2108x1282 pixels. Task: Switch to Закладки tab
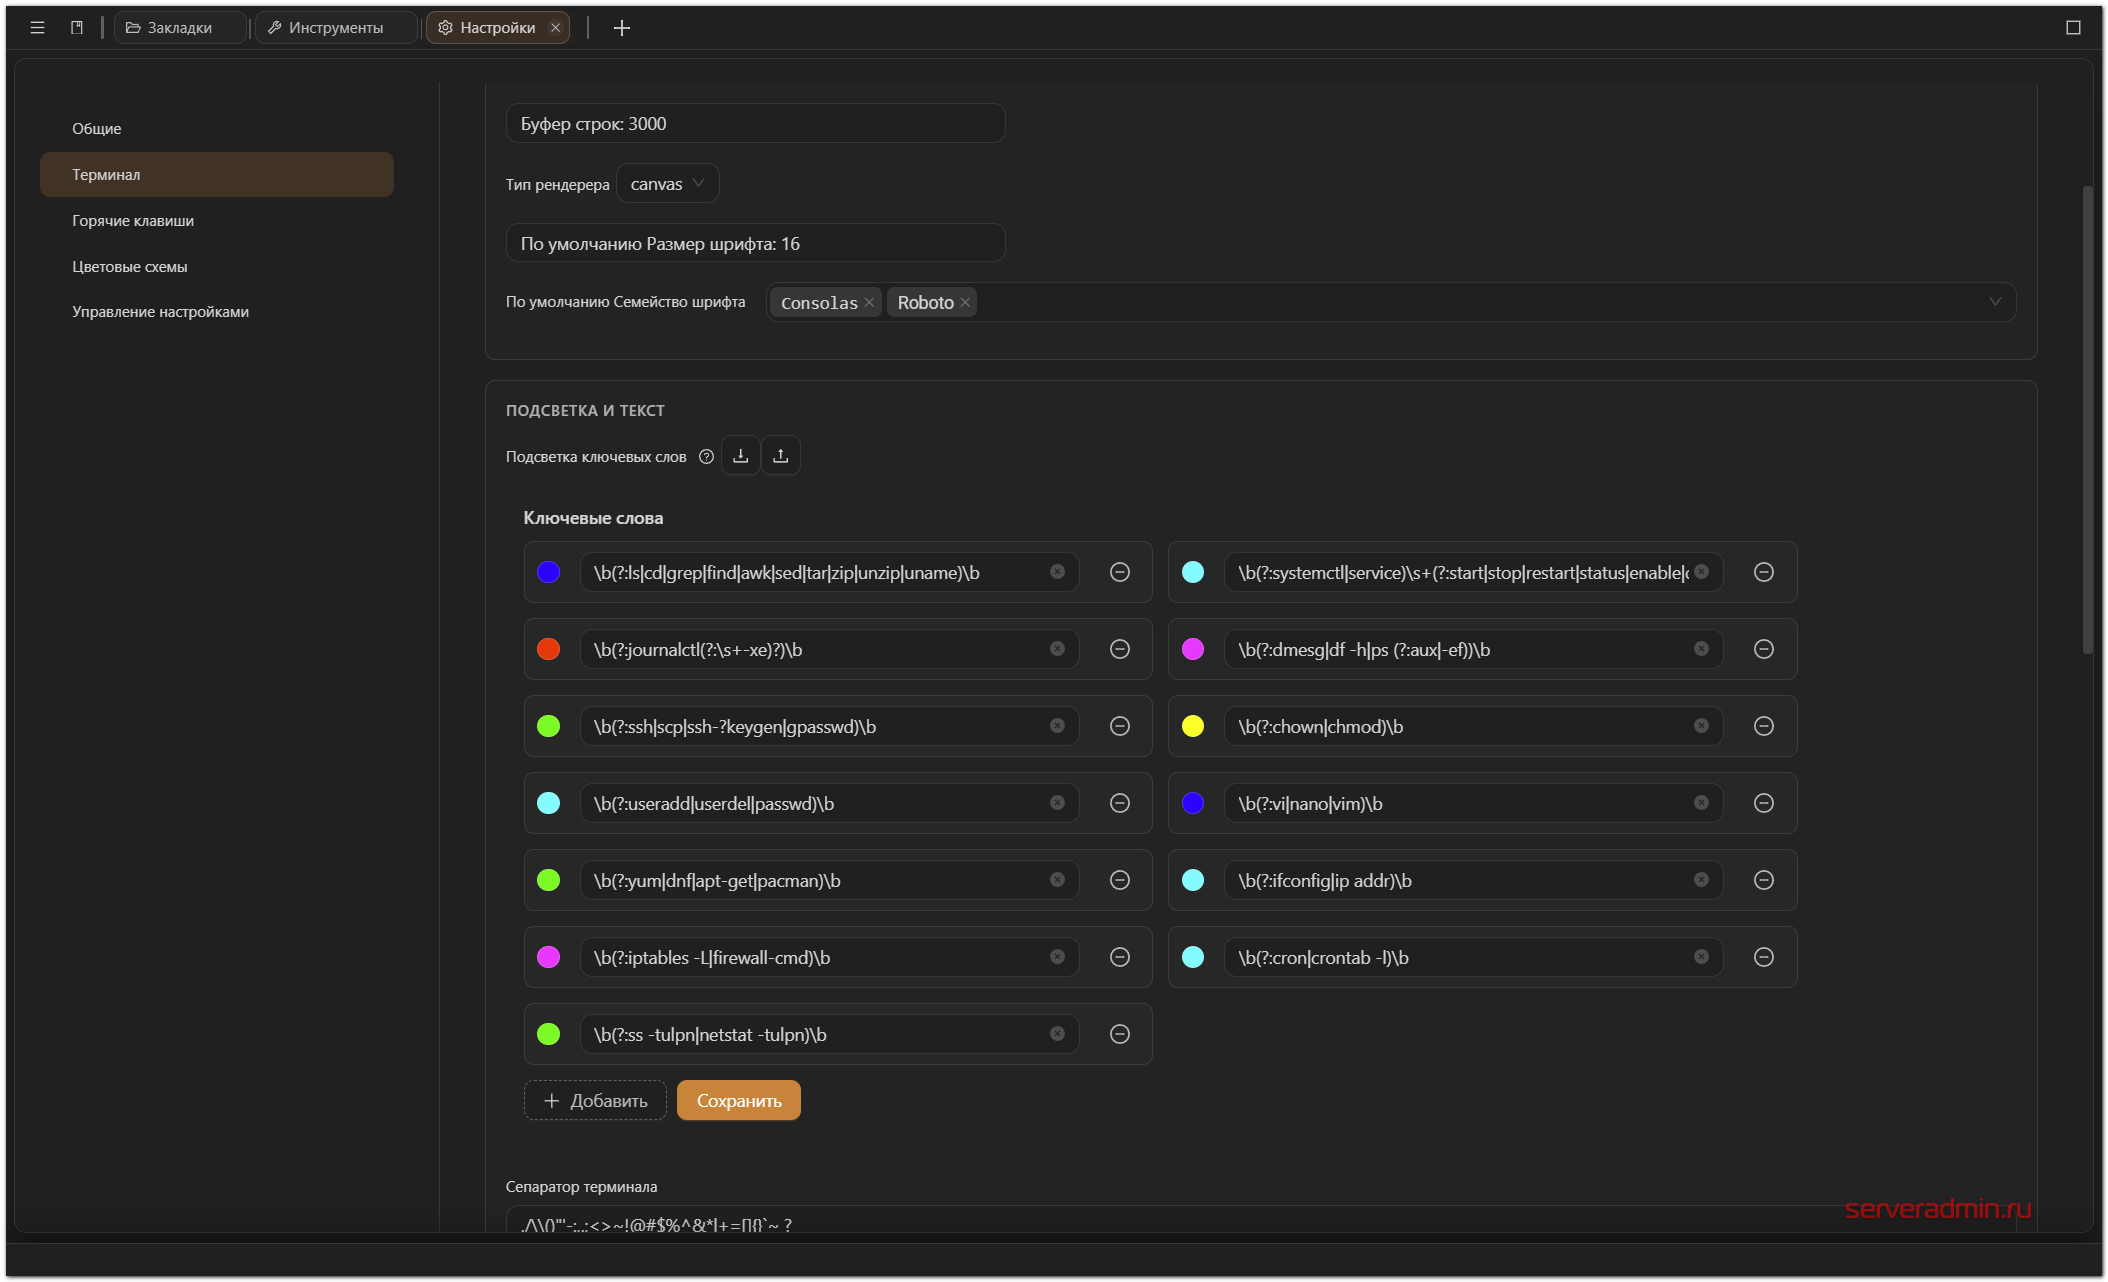180,28
